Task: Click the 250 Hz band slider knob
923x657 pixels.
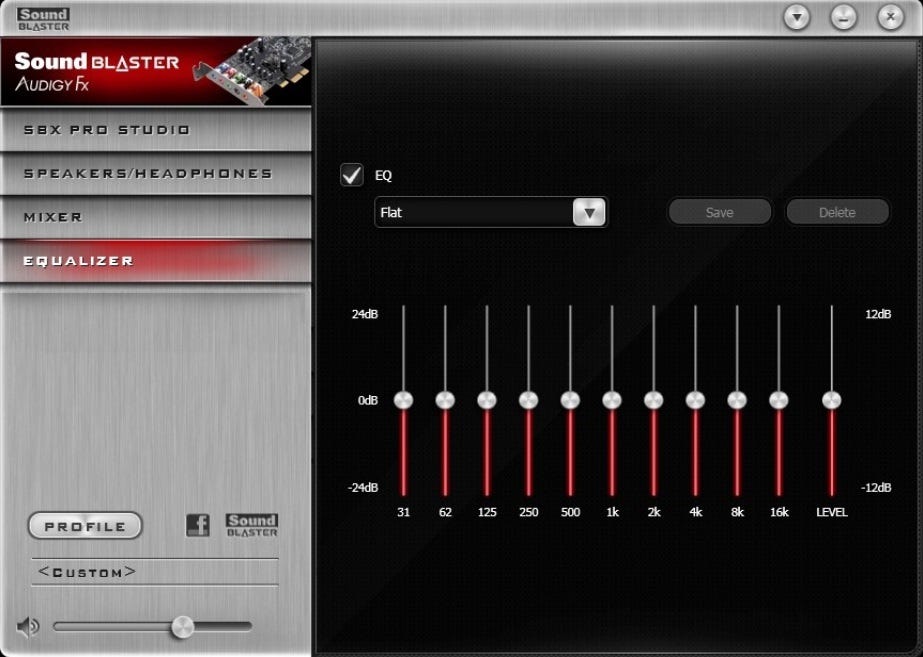Action: tap(529, 400)
